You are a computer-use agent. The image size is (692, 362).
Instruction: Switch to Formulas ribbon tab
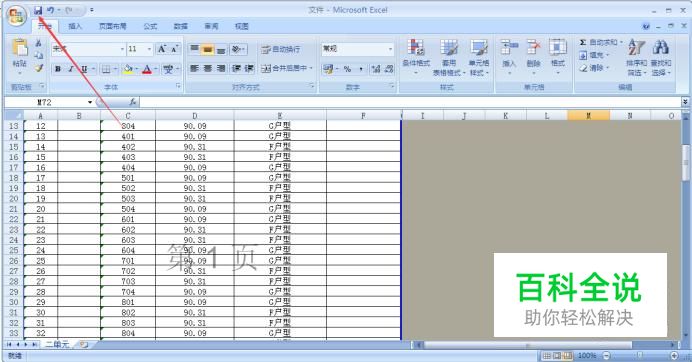(x=150, y=26)
